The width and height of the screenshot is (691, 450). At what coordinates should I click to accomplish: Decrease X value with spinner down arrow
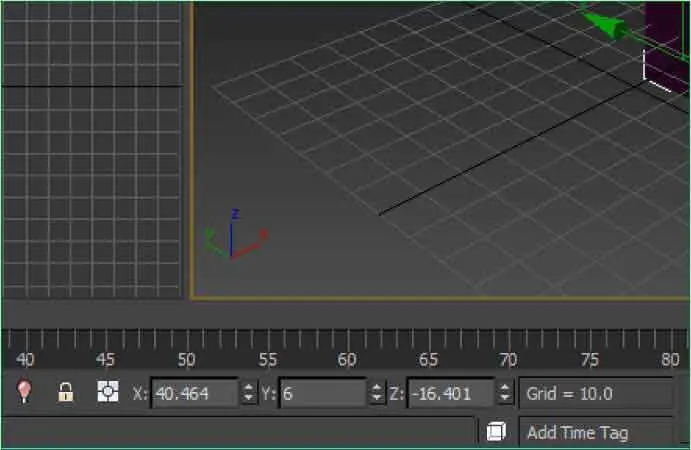pyautogui.click(x=249, y=398)
